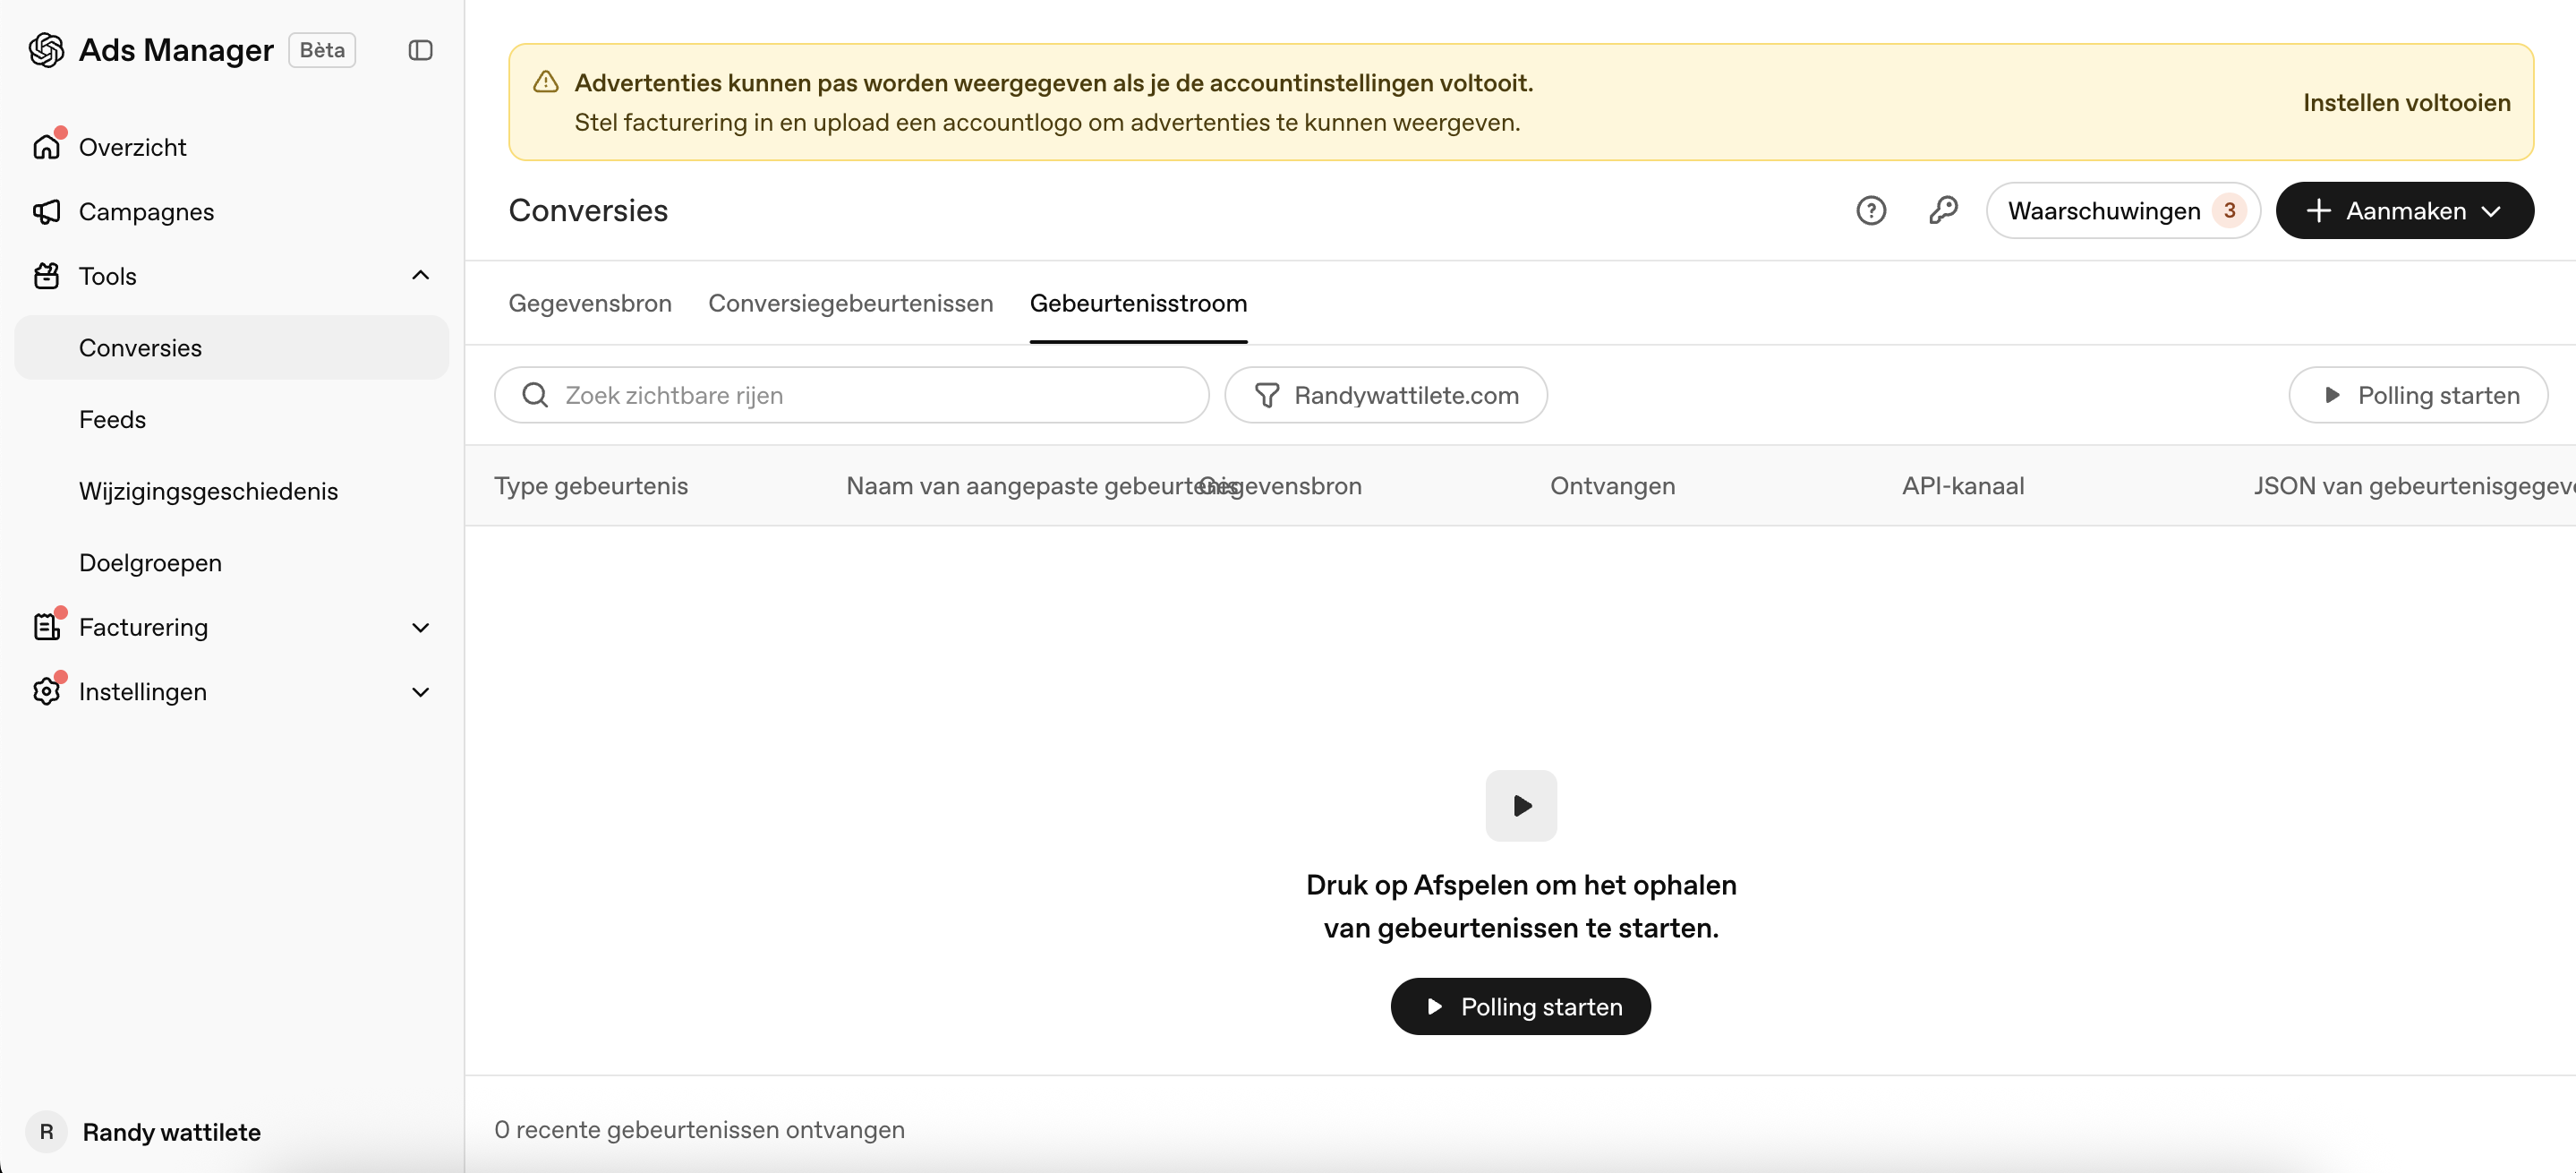This screenshot has width=2576, height=1173.
Task: Click the Ads Manager title text
Action: (176, 50)
